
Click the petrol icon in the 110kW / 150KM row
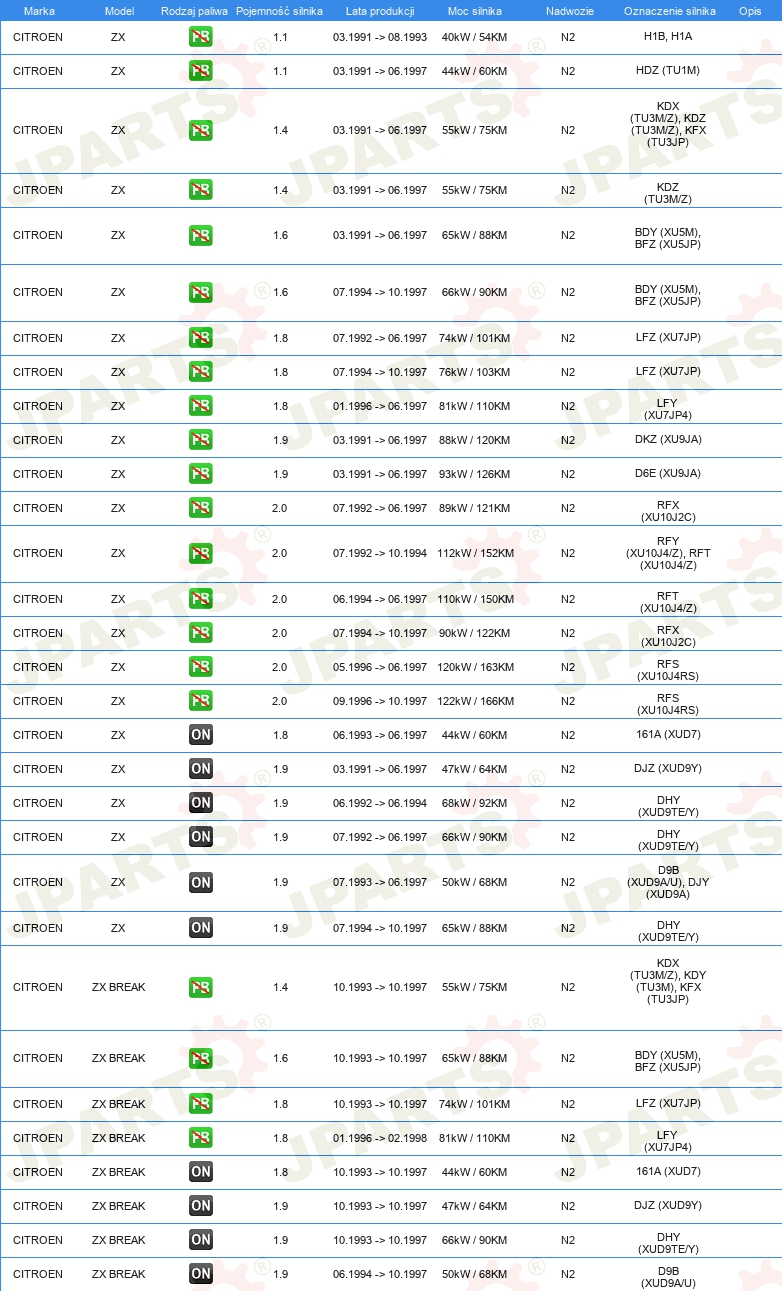point(201,599)
